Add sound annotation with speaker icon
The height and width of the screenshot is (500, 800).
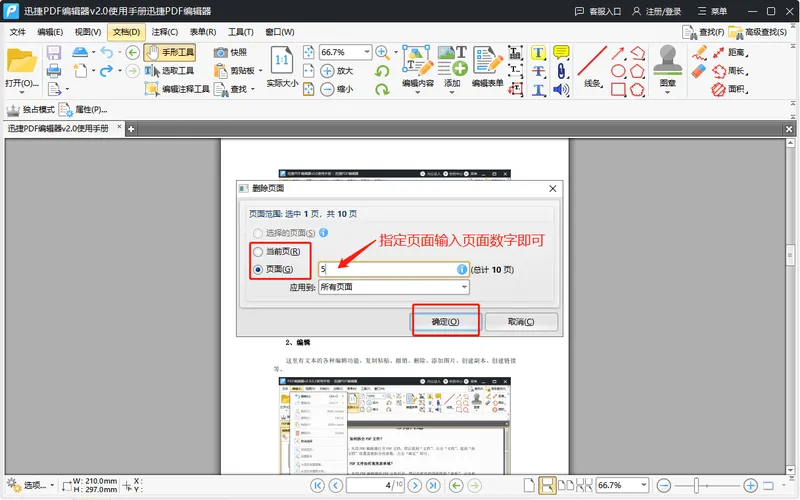click(561, 90)
